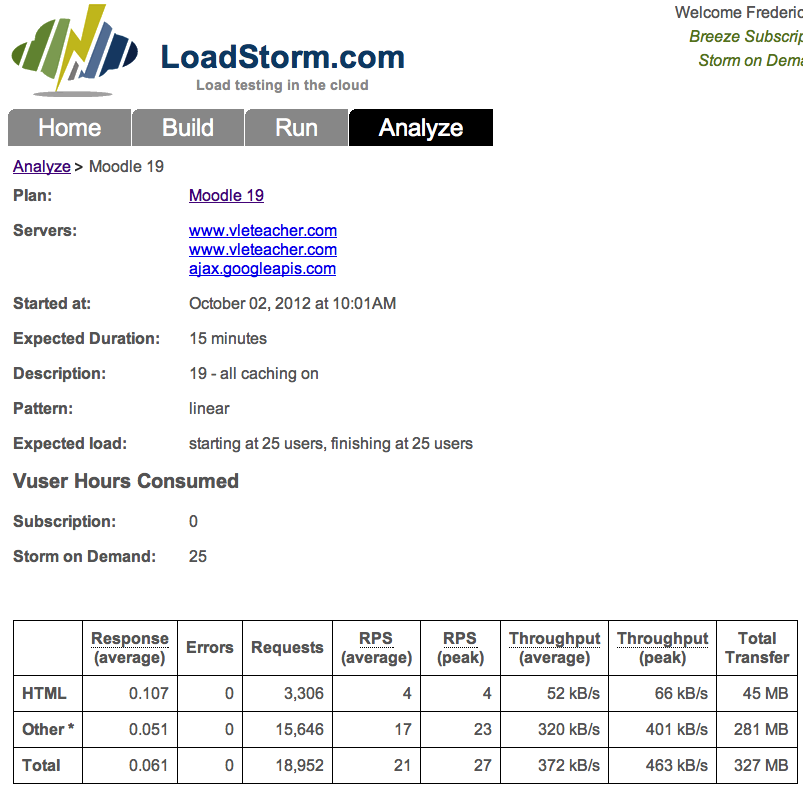Click the Analyze breadcrumb link

click(41, 166)
